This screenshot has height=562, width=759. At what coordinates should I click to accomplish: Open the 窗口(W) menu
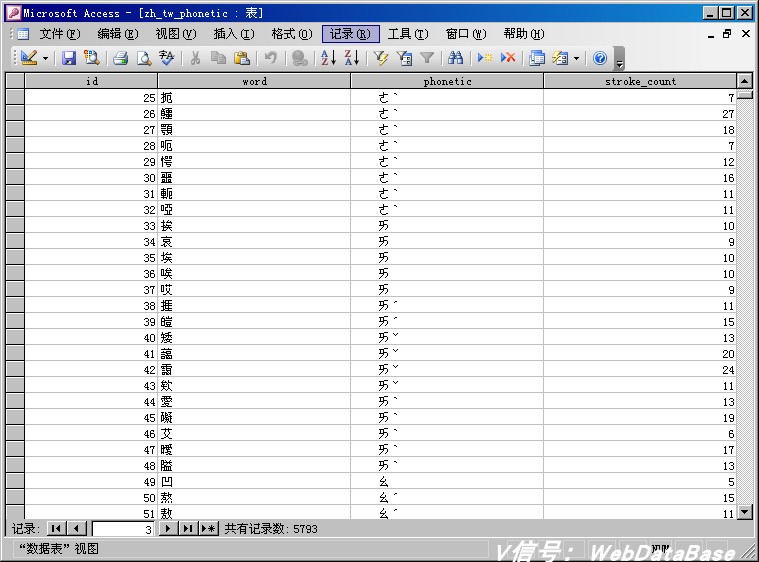point(466,34)
